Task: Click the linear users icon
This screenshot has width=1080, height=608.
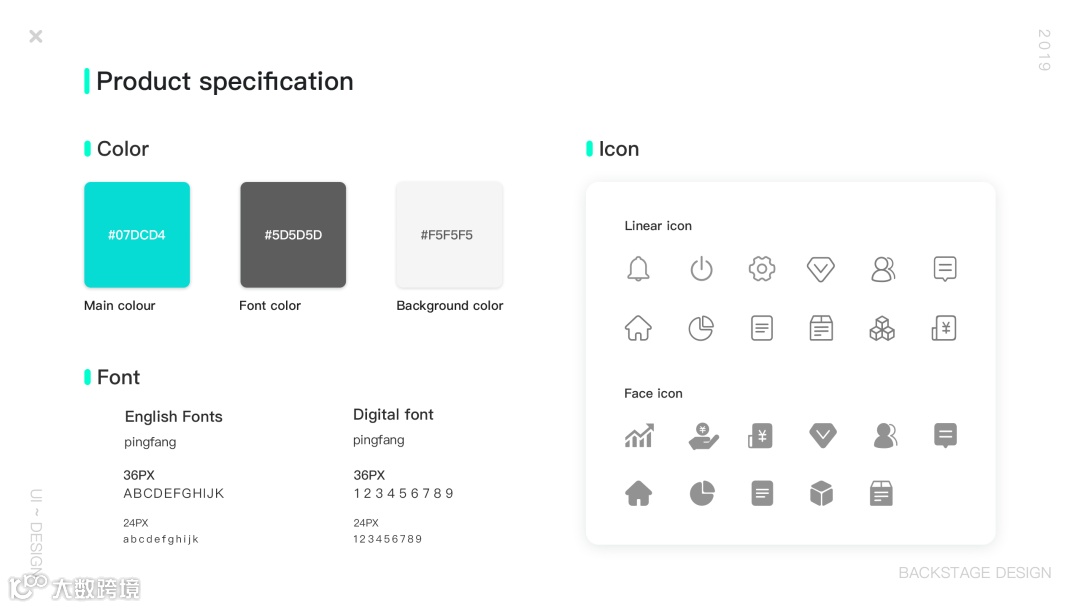Action: 883,269
